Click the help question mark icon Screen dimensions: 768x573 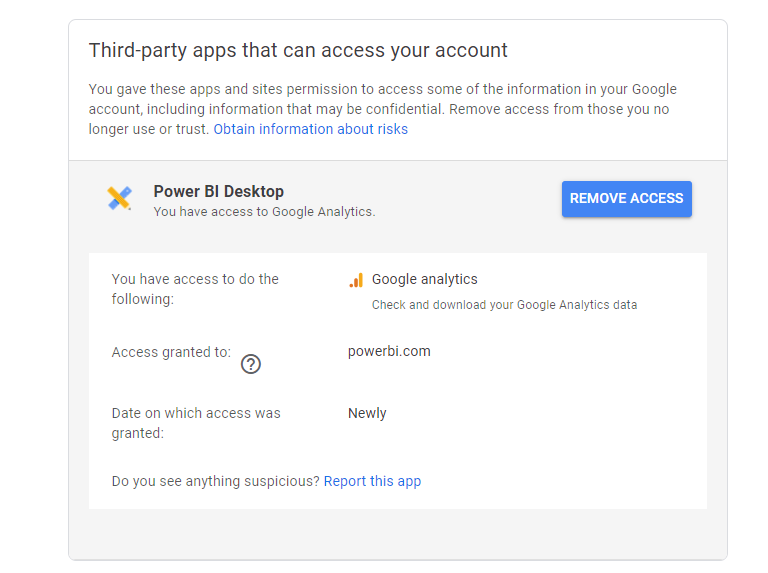251,364
